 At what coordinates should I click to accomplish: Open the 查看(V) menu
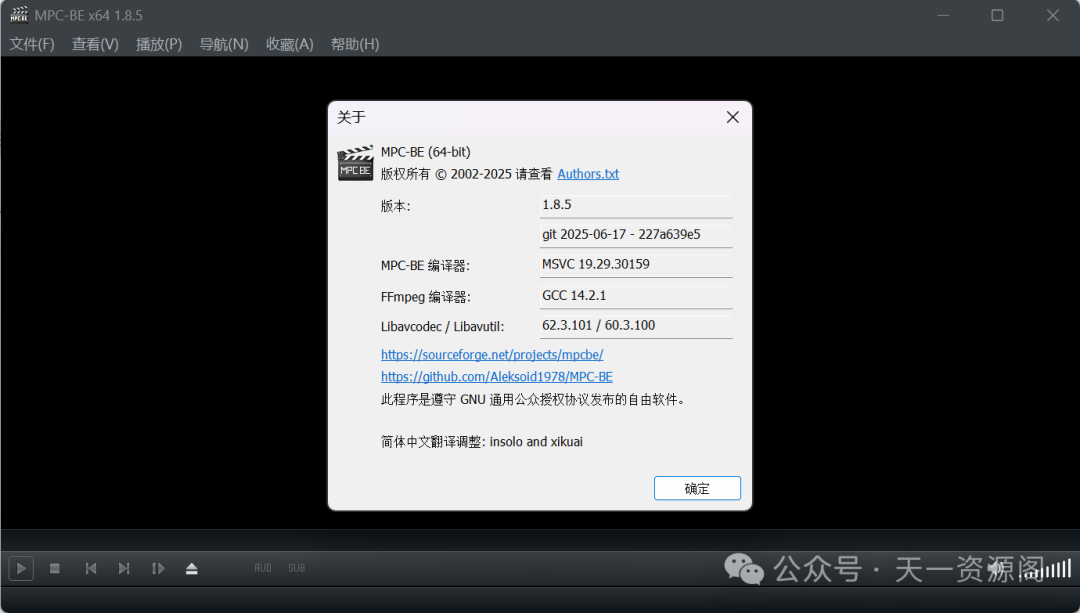coord(95,44)
